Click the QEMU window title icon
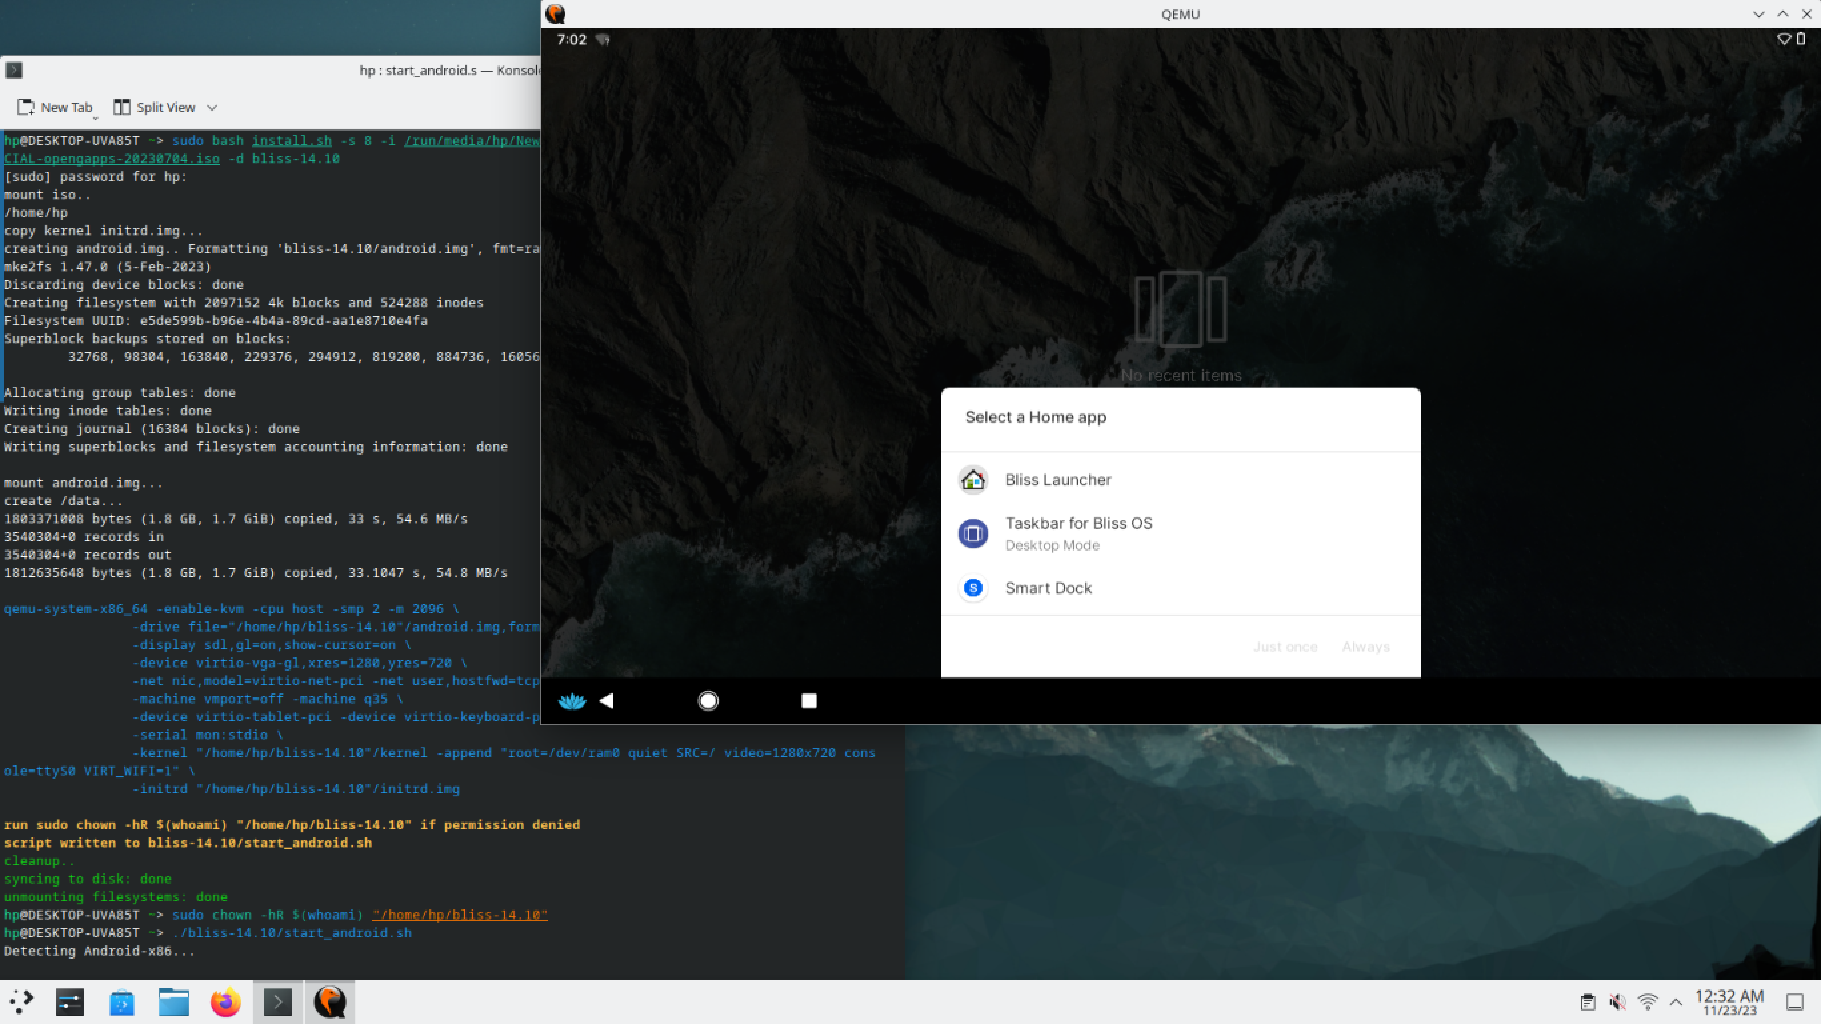The width and height of the screenshot is (1821, 1024). 556,14
